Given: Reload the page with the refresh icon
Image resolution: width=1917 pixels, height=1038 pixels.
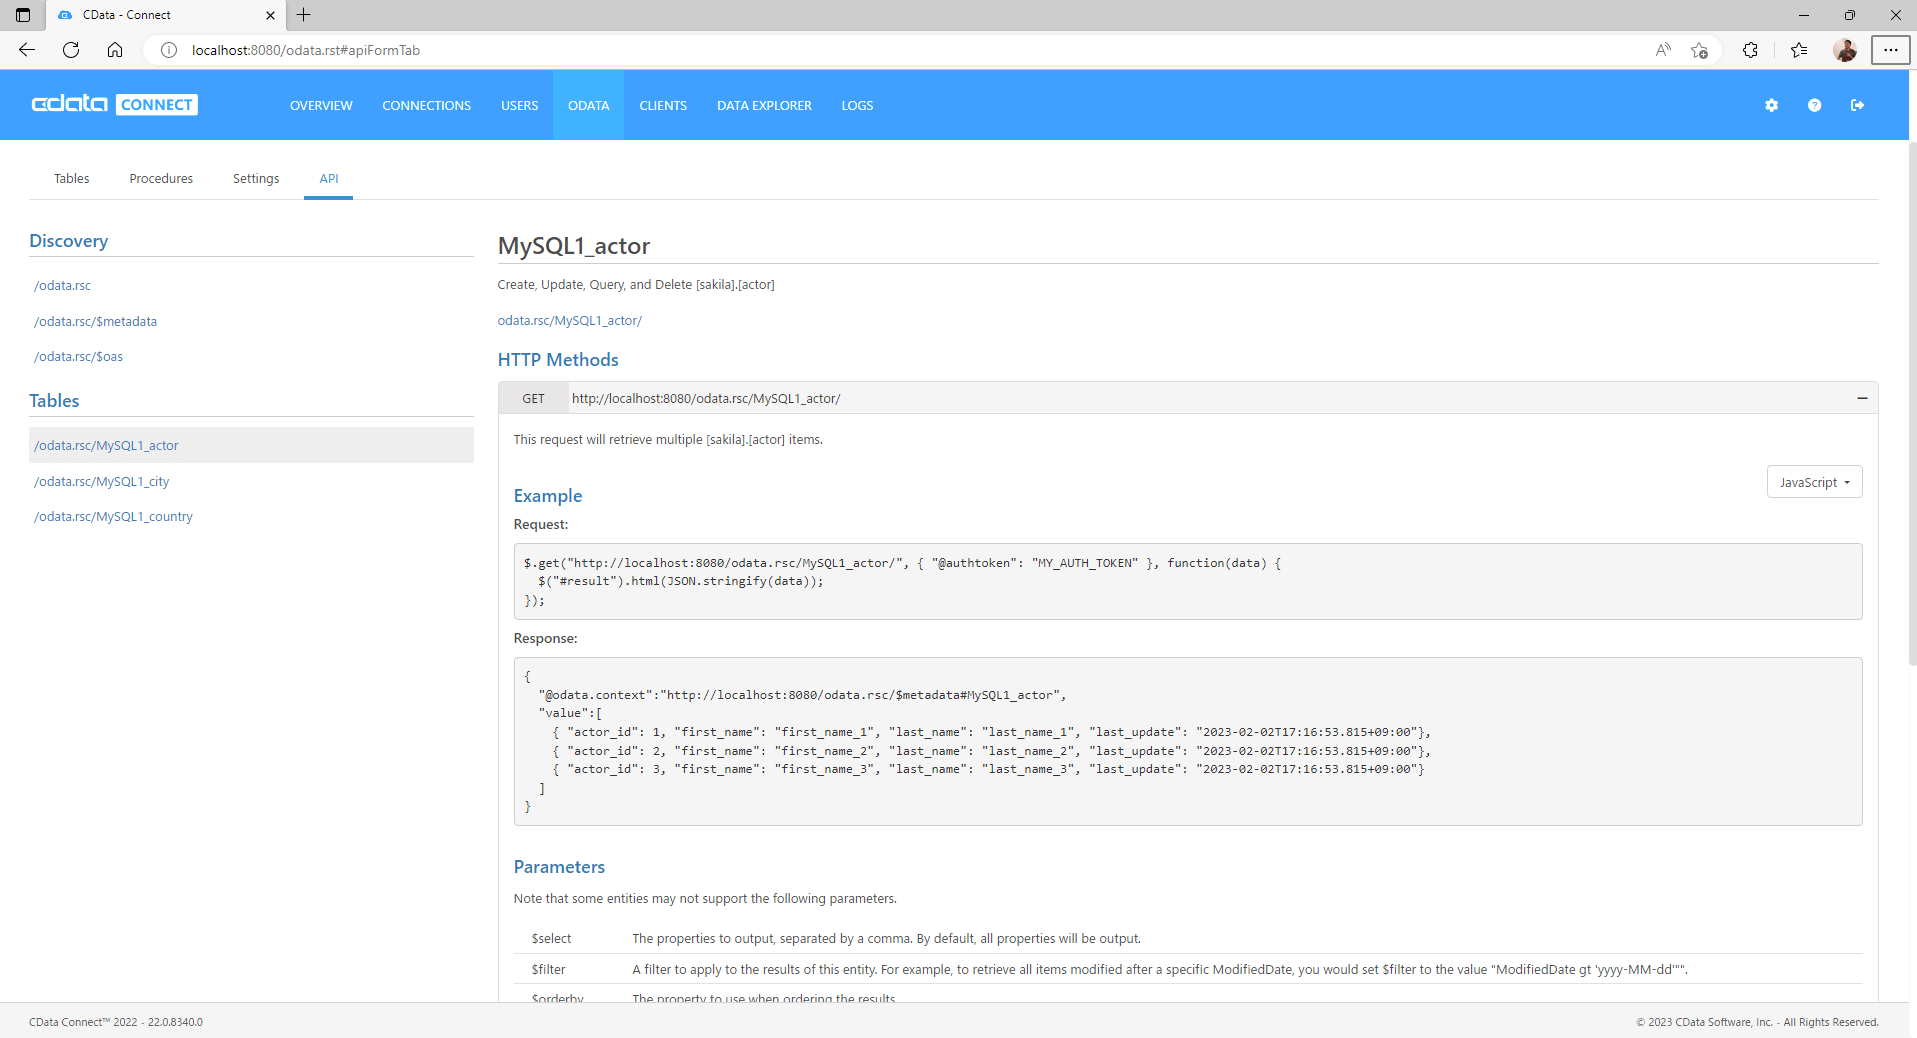Looking at the screenshot, I should tap(71, 50).
